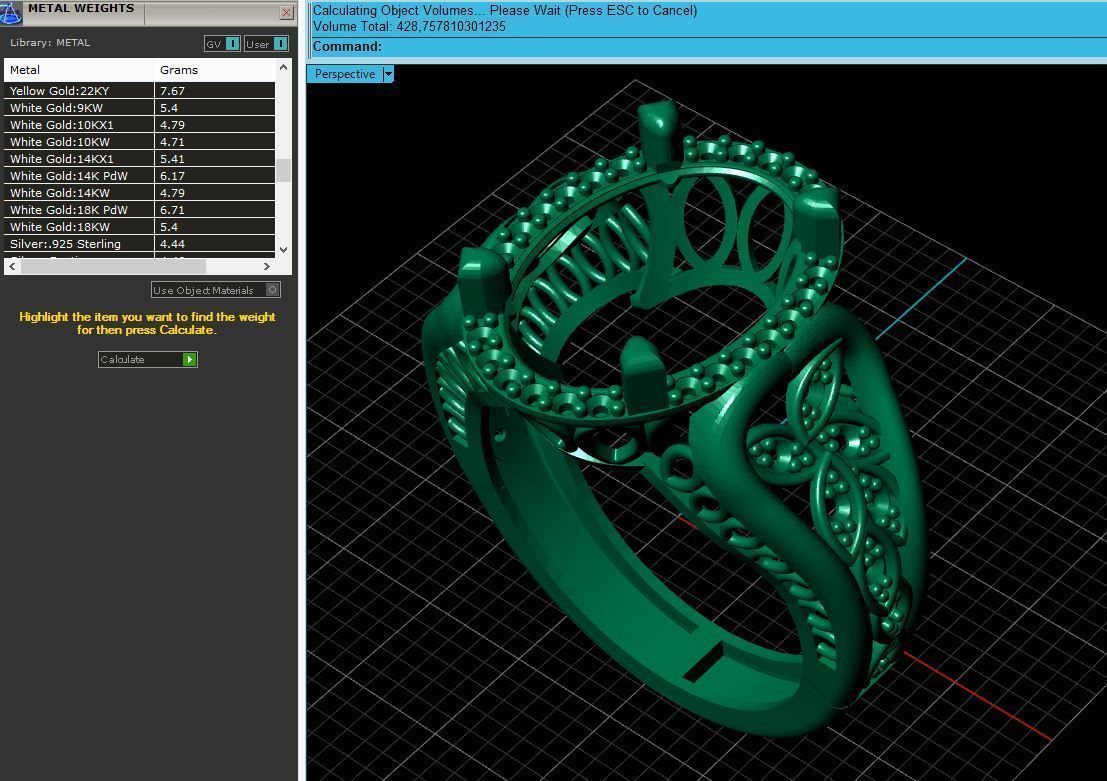Close the Metal Weights panel

[x=286, y=12]
